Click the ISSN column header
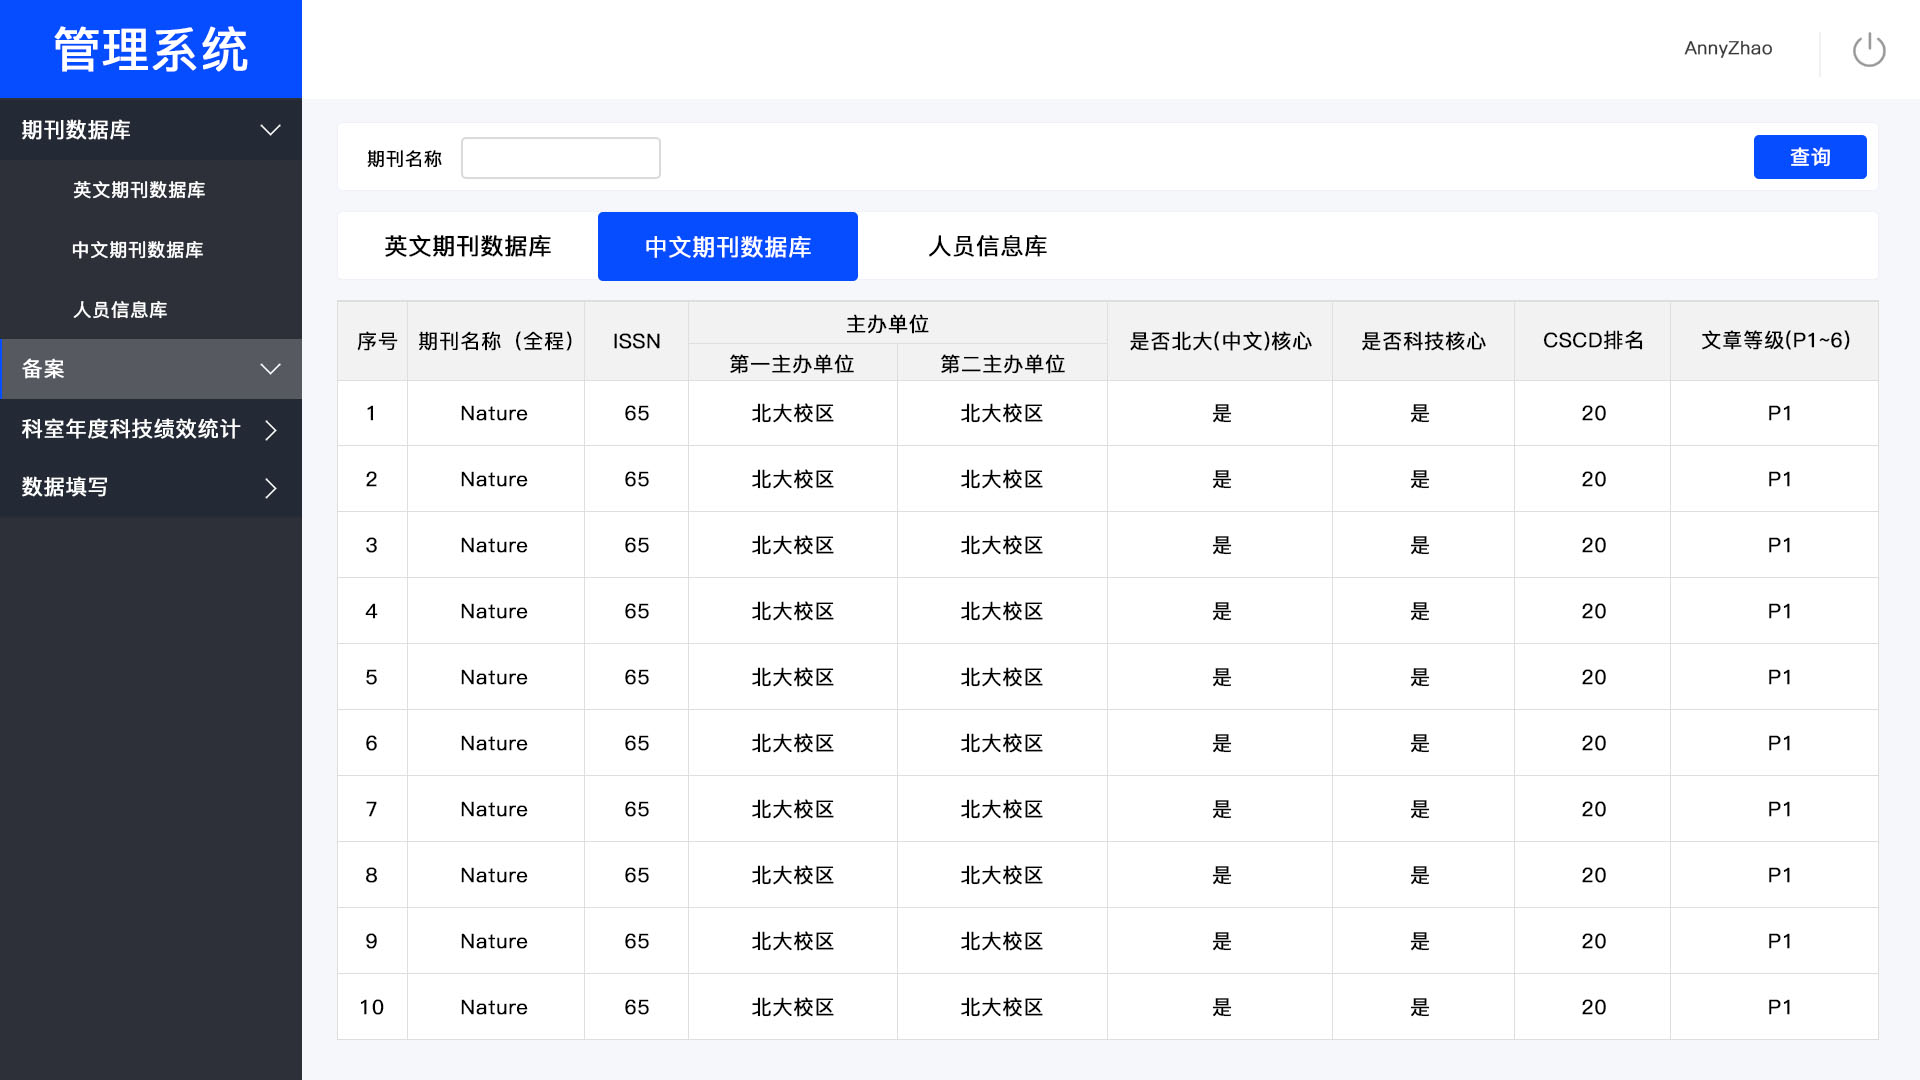 tap(636, 341)
